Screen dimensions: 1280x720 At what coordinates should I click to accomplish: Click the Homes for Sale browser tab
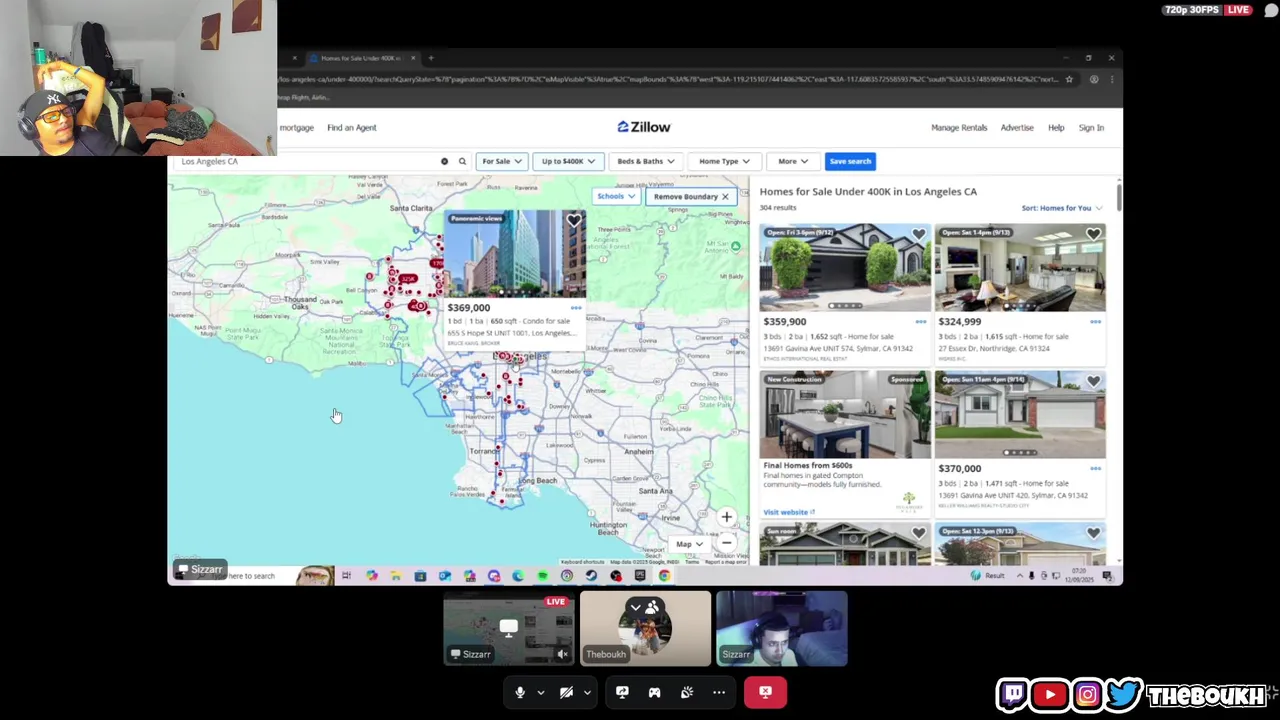tap(360, 58)
